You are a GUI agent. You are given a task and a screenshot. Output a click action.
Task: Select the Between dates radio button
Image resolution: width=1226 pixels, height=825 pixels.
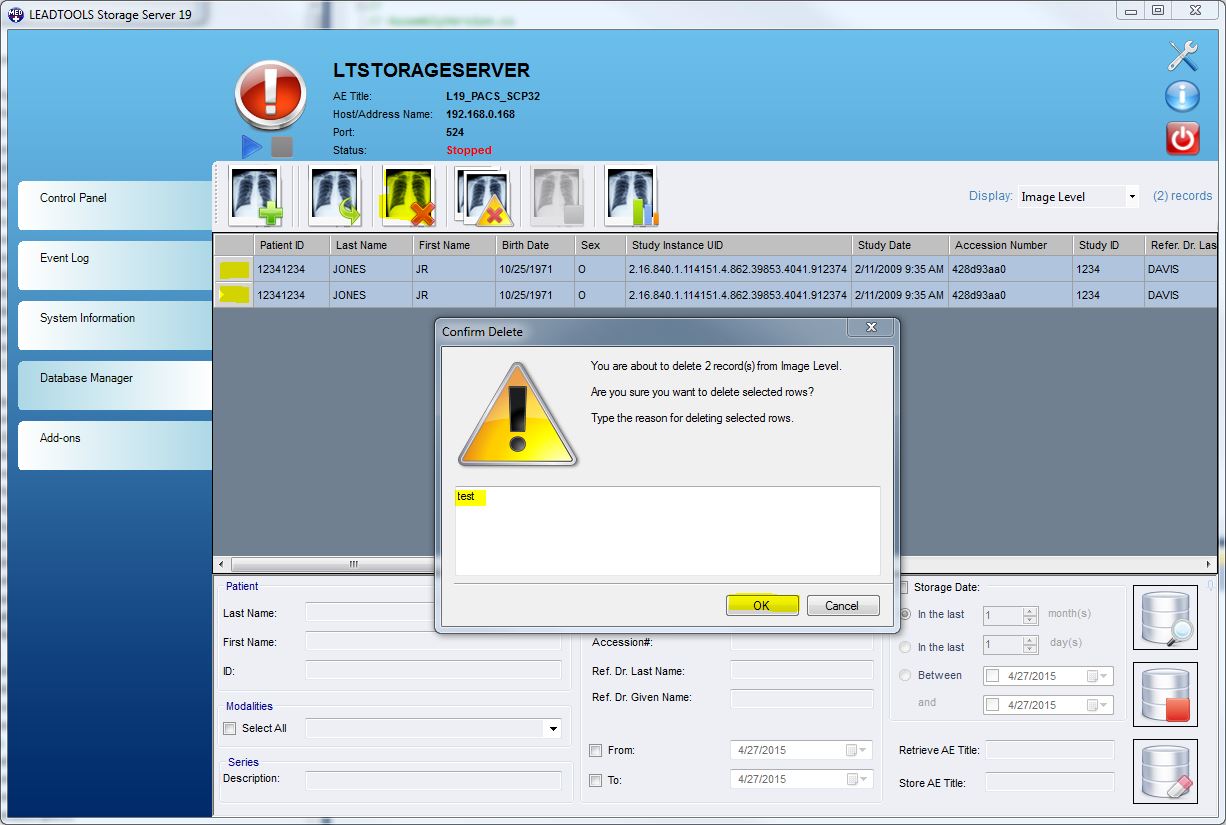905,675
